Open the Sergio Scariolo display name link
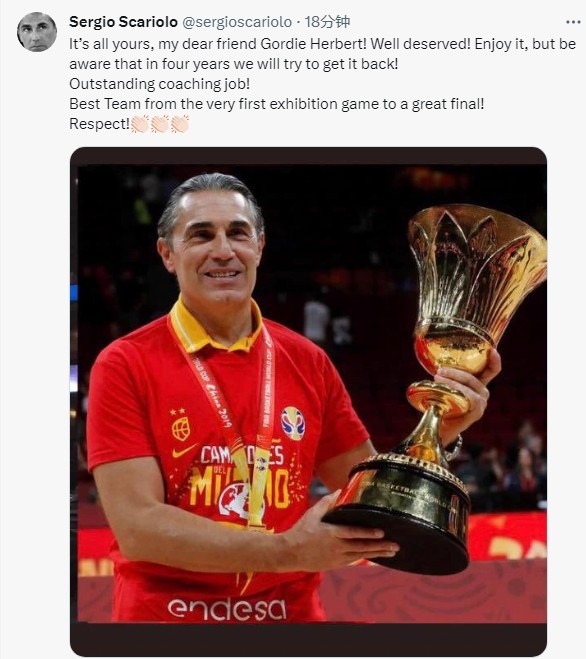The image size is (586, 659). (123, 22)
